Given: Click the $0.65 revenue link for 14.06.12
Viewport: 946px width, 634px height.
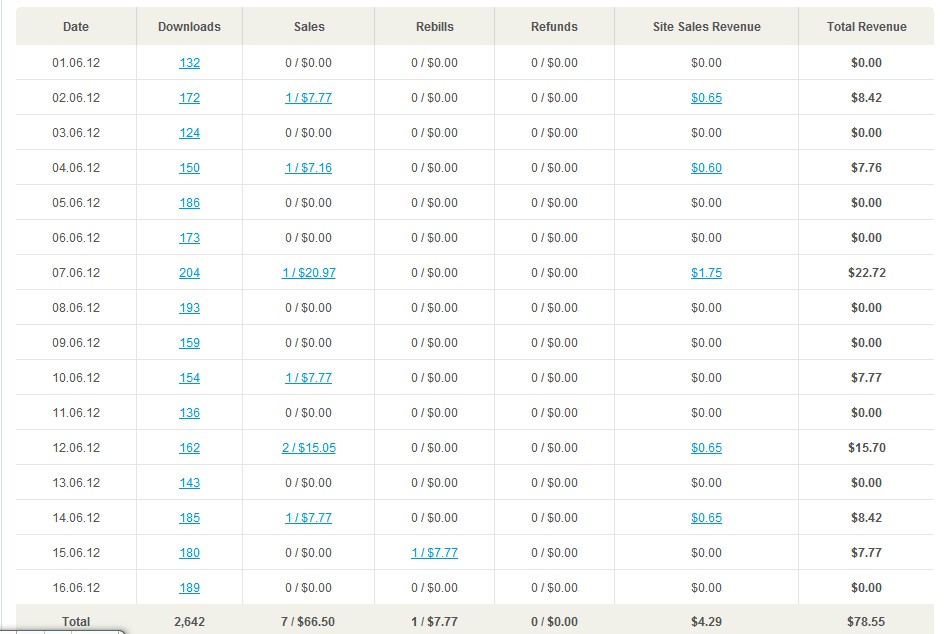Looking at the screenshot, I should (x=706, y=518).
